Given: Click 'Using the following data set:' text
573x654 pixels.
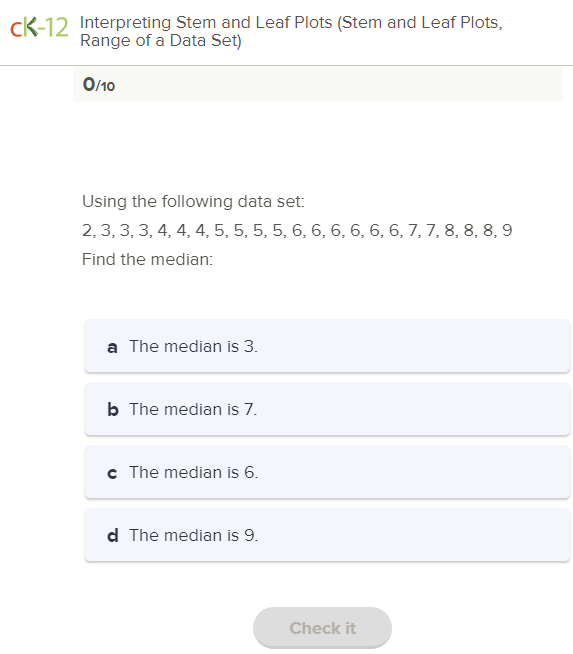Looking at the screenshot, I should click(x=193, y=201).
